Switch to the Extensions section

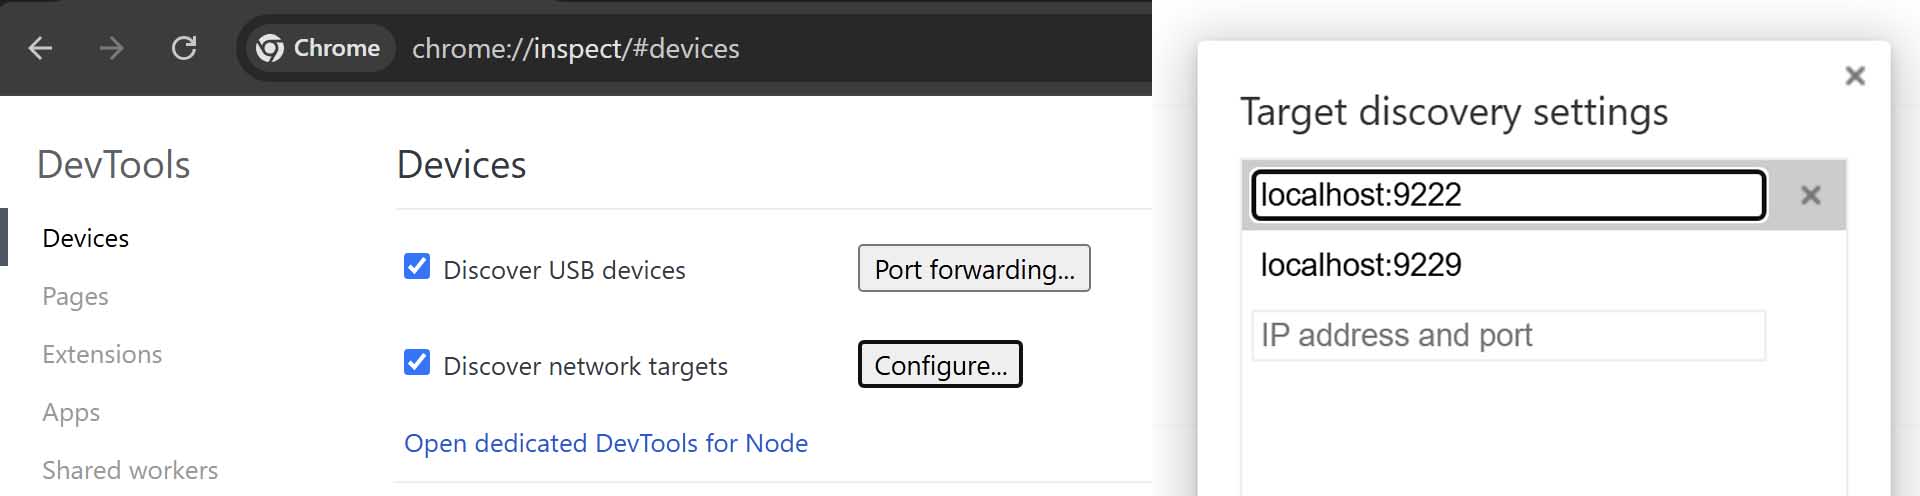coord(102,354)
